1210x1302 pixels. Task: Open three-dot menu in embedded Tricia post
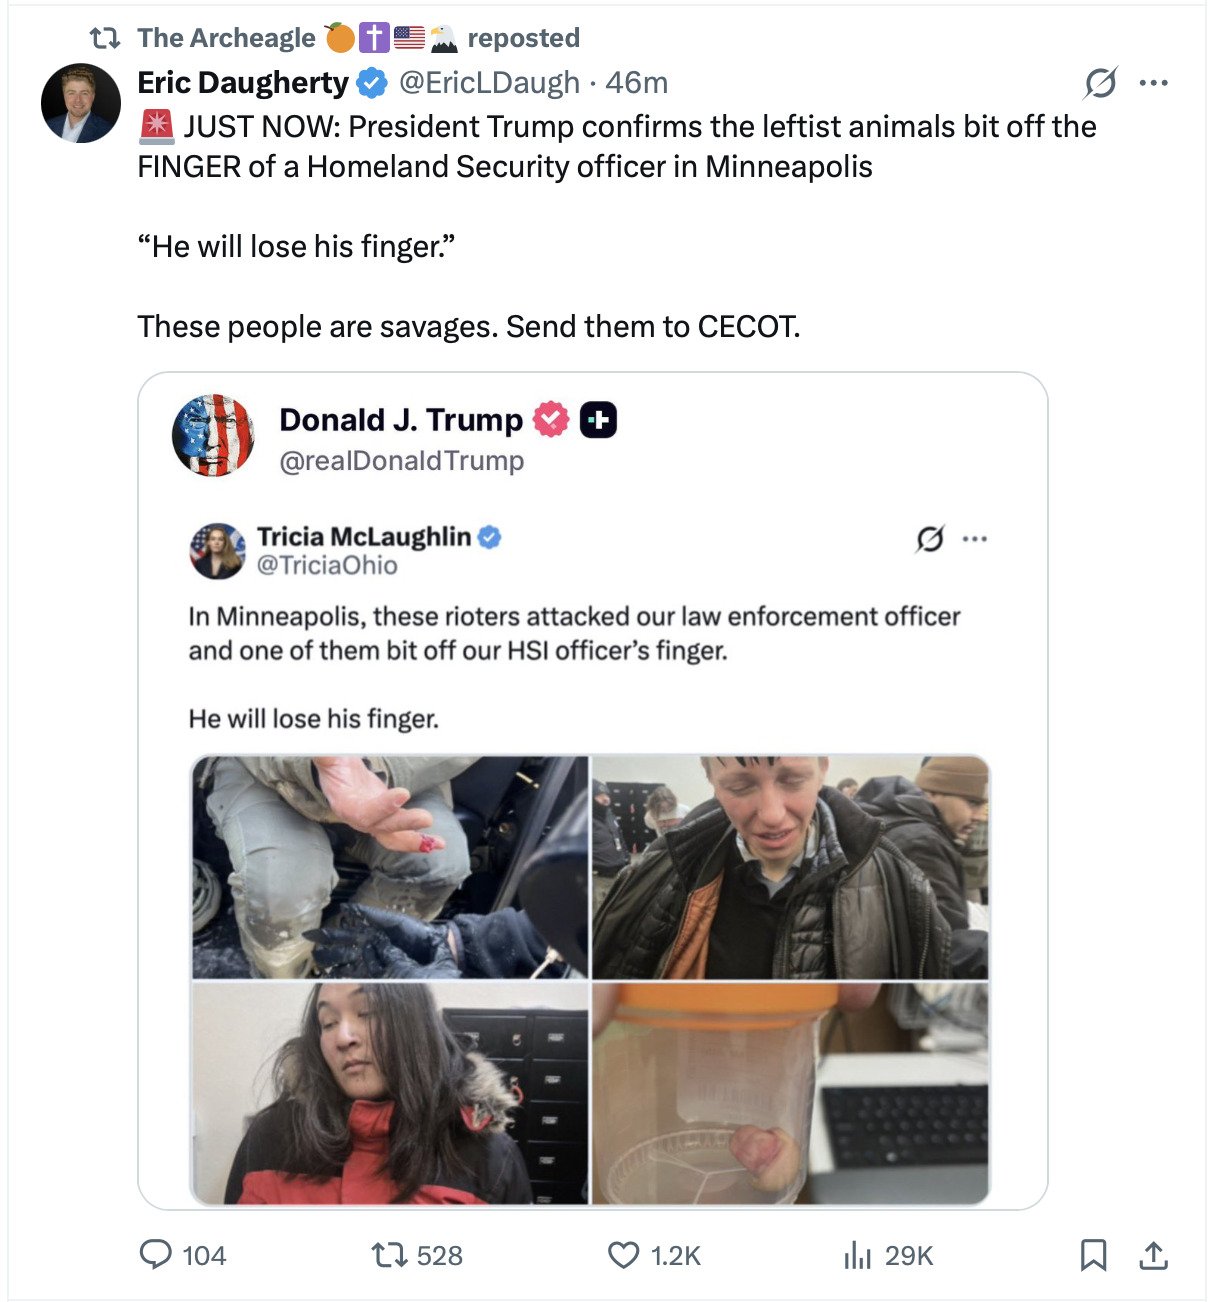click(974, 539)
